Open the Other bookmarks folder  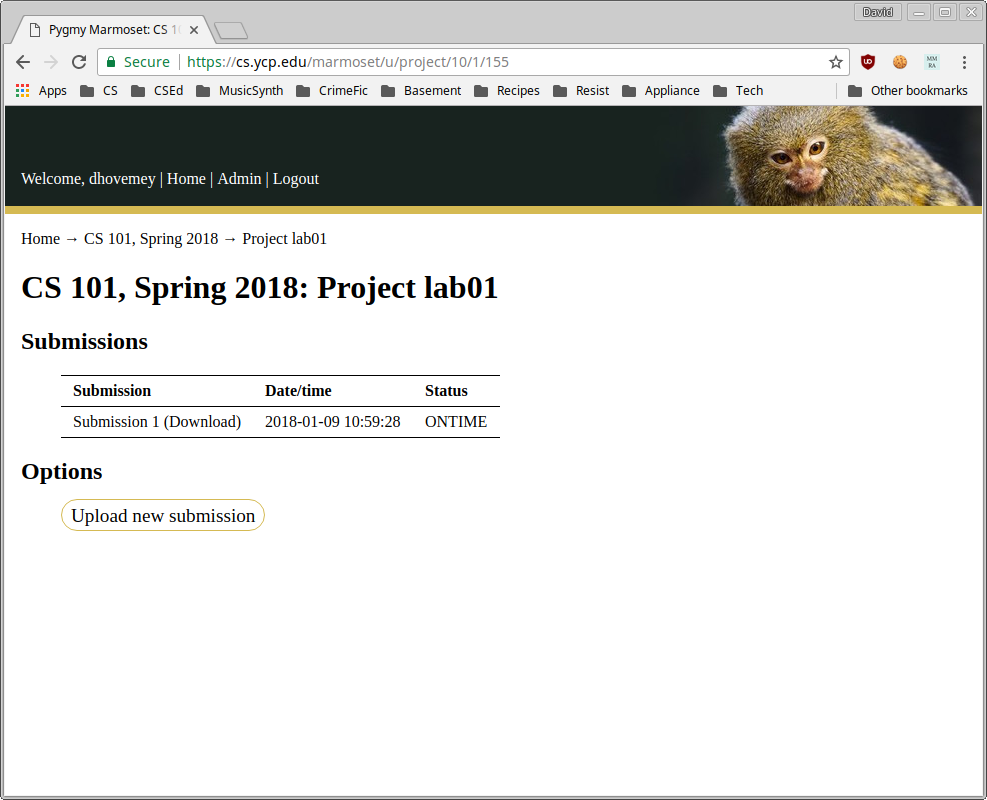click(908, 91)
